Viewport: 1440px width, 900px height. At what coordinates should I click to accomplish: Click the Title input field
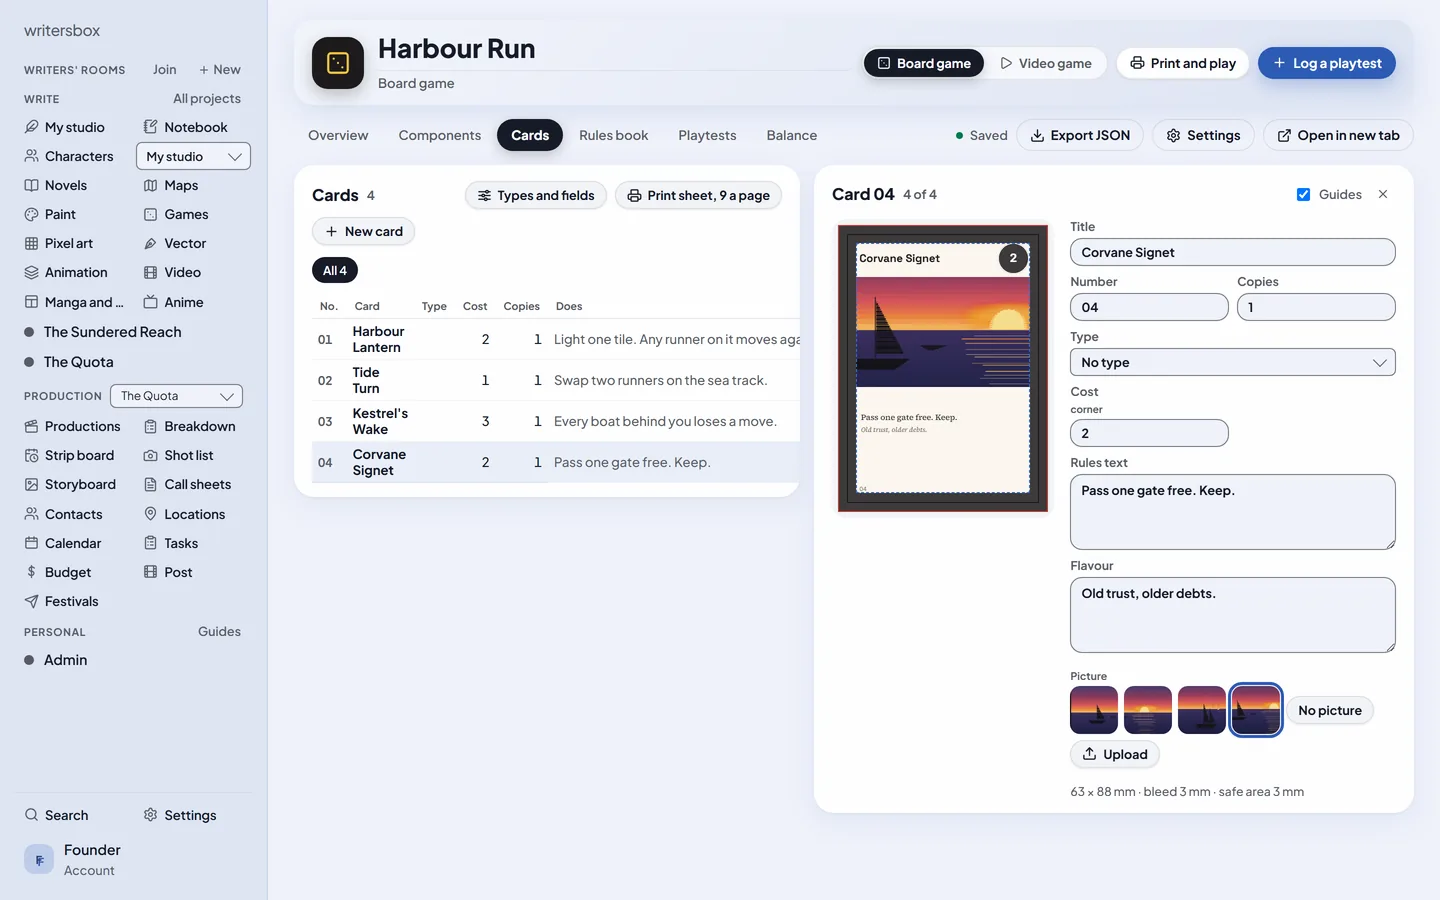[1233, 252]
